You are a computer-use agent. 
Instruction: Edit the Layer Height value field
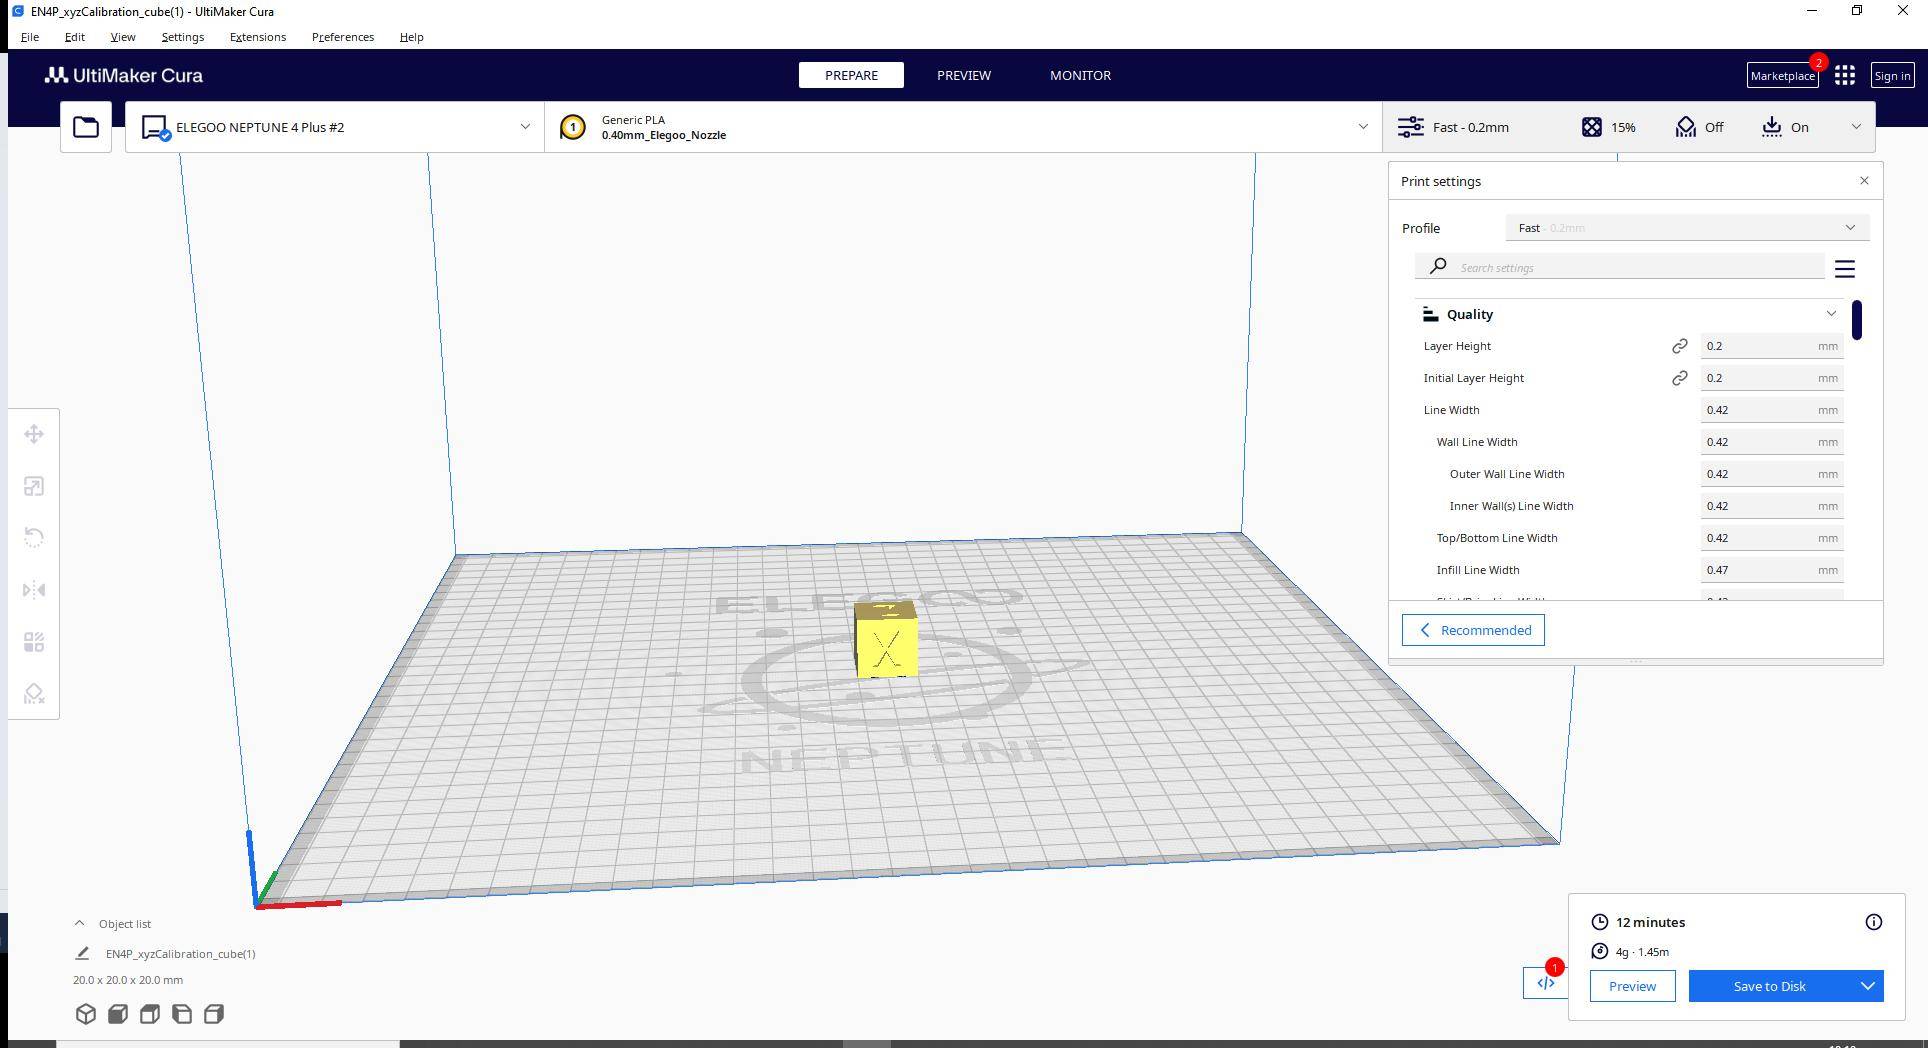pyautogui.click(x=1772, y=346)
